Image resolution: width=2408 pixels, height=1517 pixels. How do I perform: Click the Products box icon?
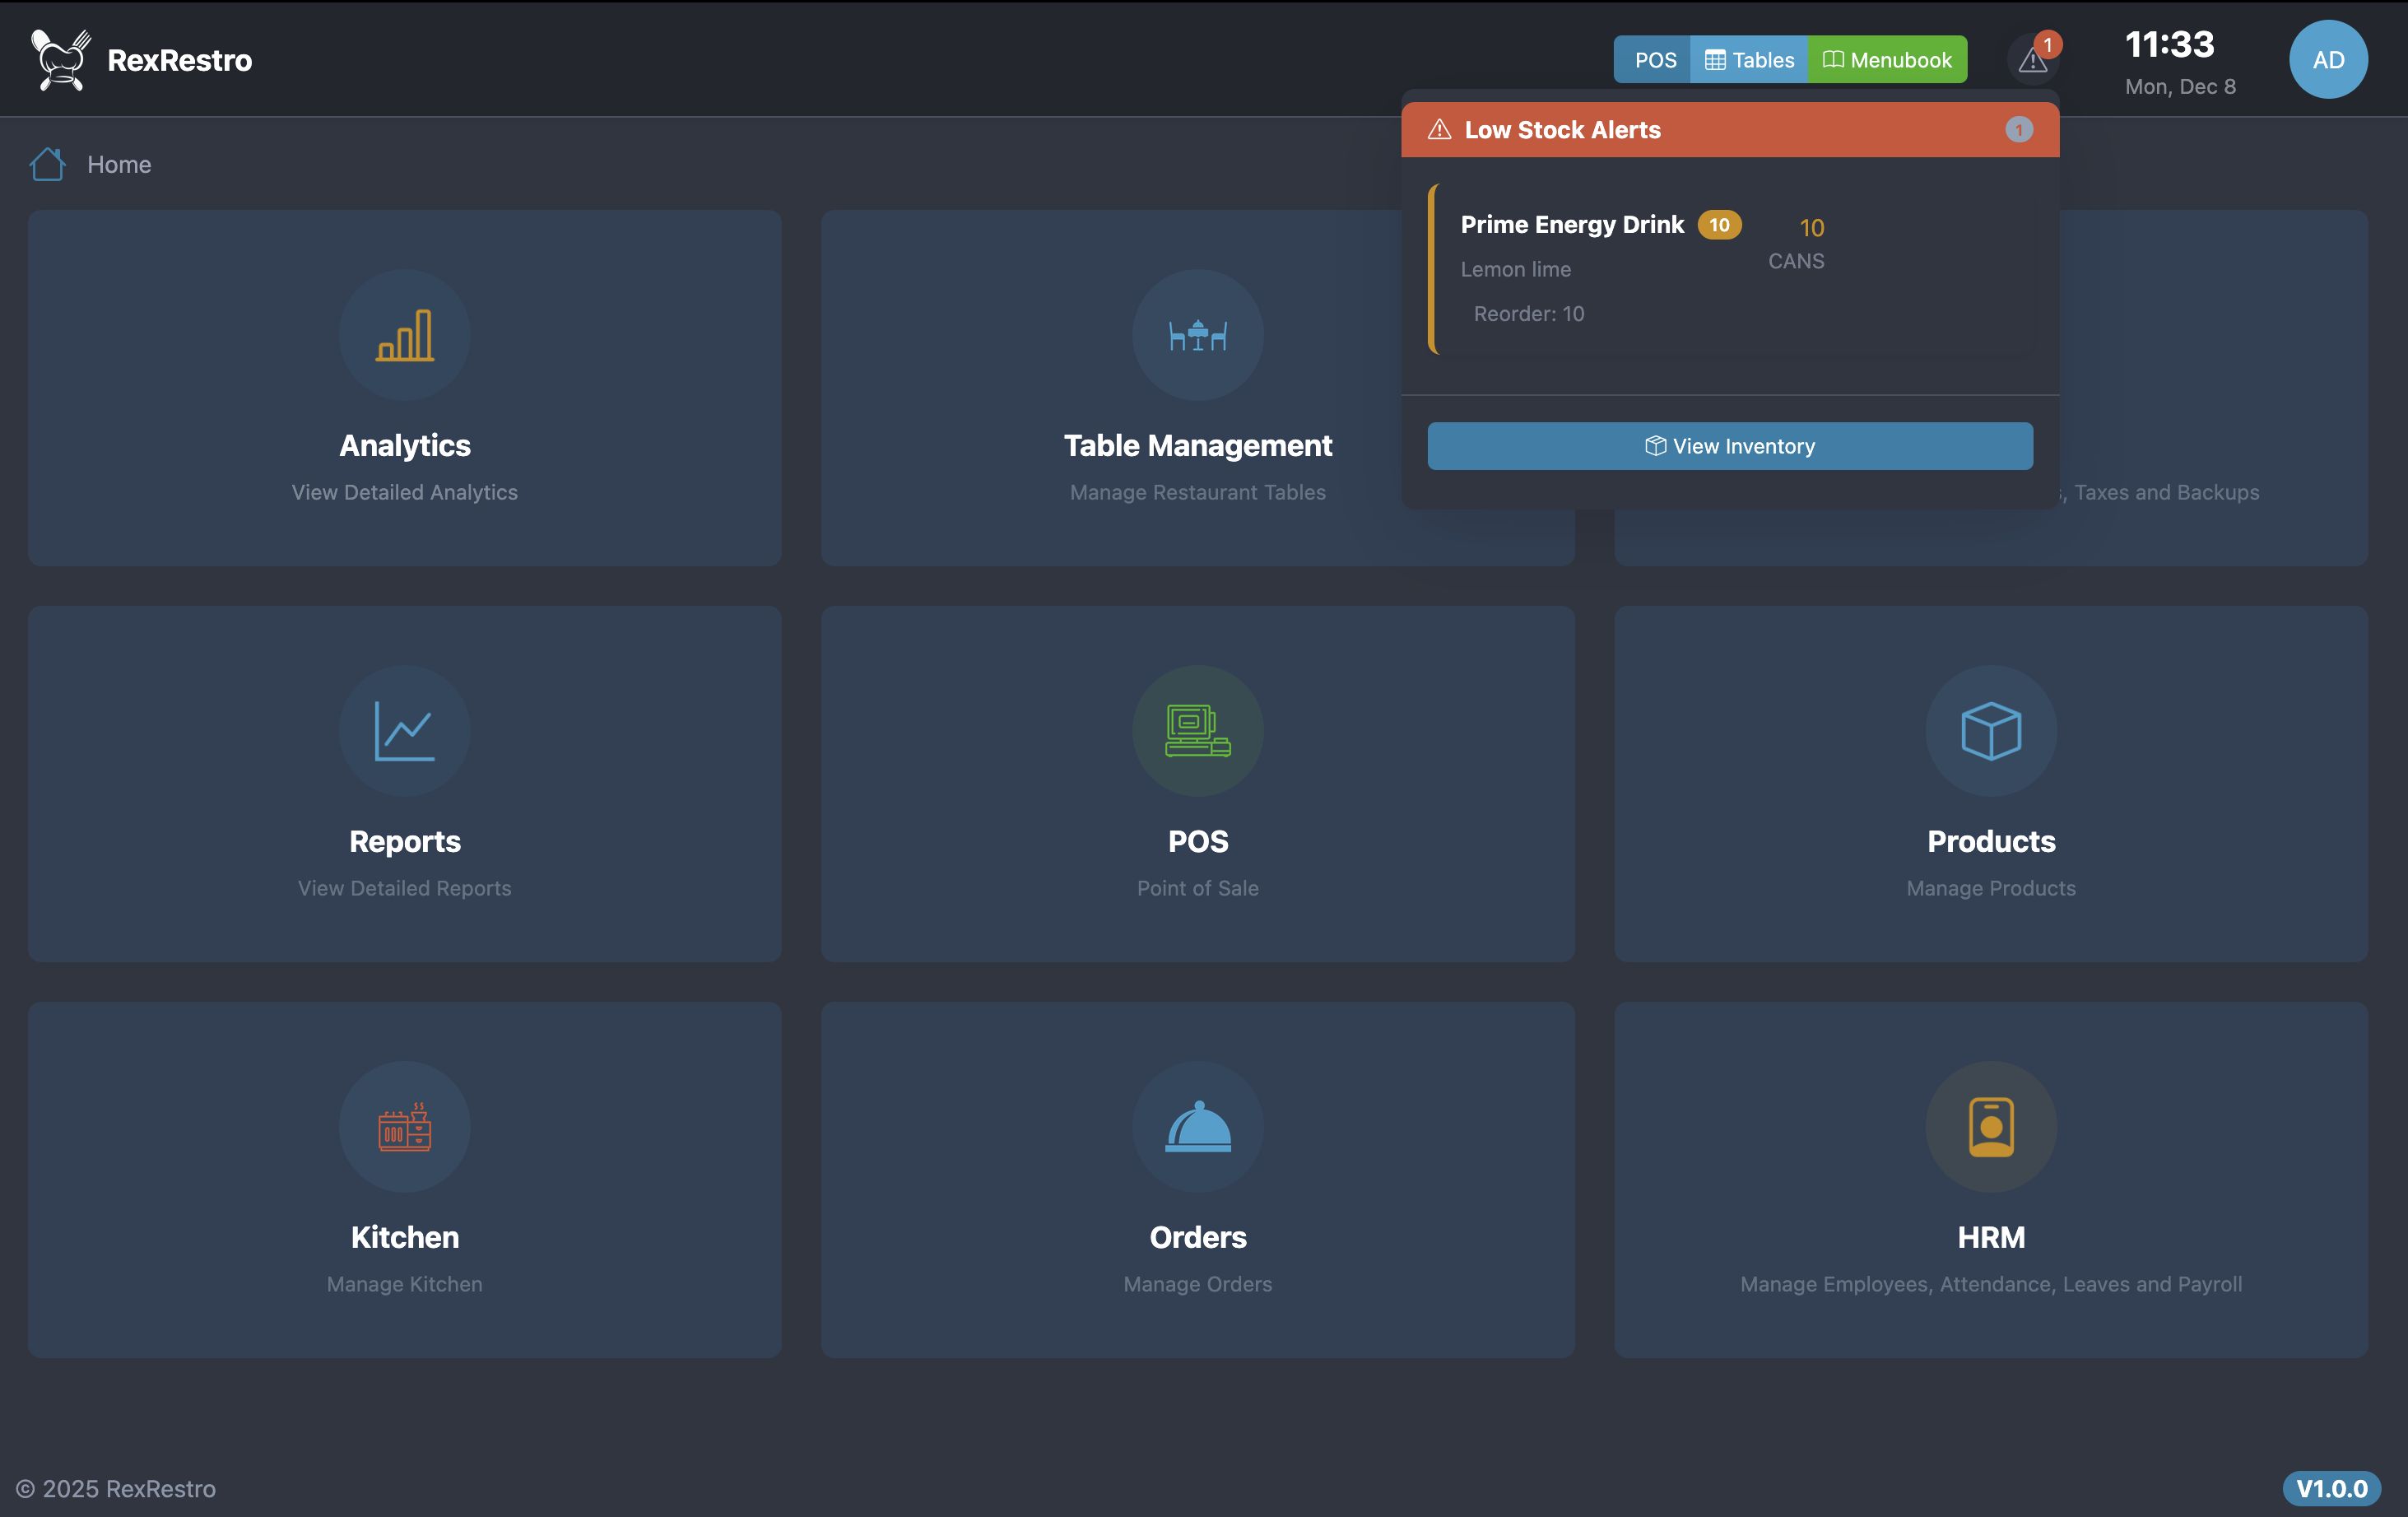click(x=1990, y=731)
